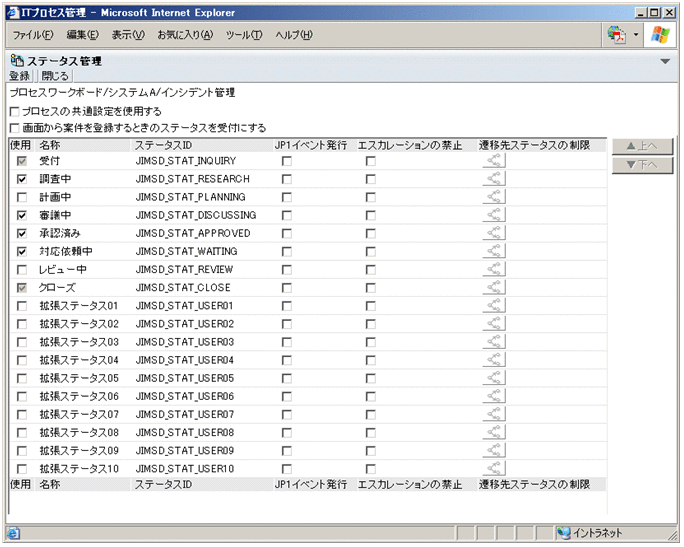Image resolution: width=684 pixels, height=547 pixels.
Task: Enable プロセスの共通設定を使用する checkbox
Action: pyautogui.click(x=14, y=111)
